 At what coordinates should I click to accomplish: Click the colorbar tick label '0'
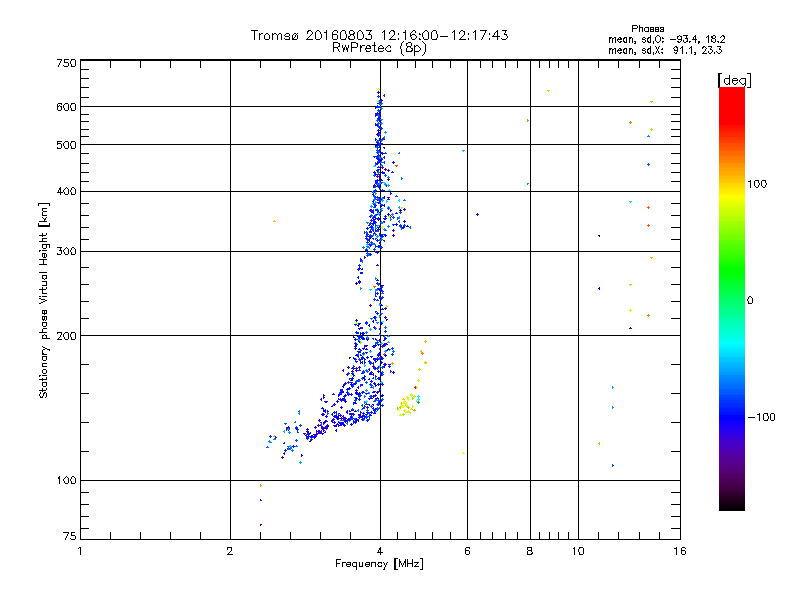tap(750, 300)
